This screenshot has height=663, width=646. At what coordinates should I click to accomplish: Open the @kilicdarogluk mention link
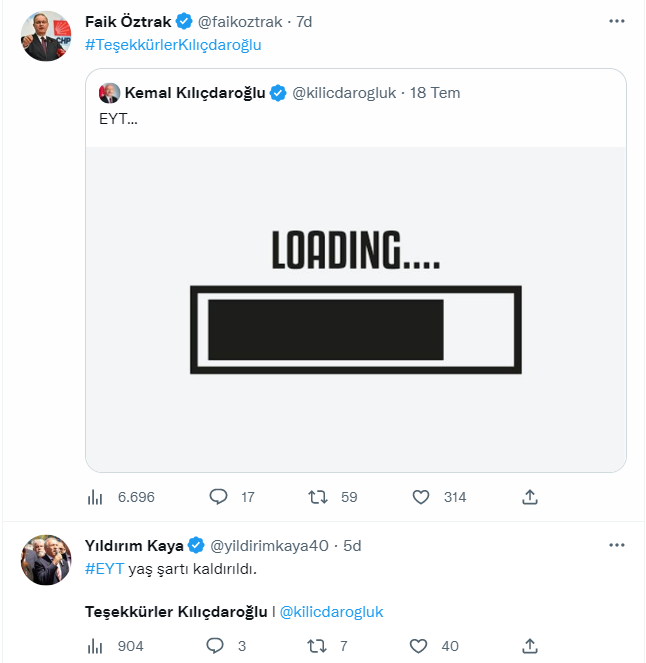[x=331, y=612]
